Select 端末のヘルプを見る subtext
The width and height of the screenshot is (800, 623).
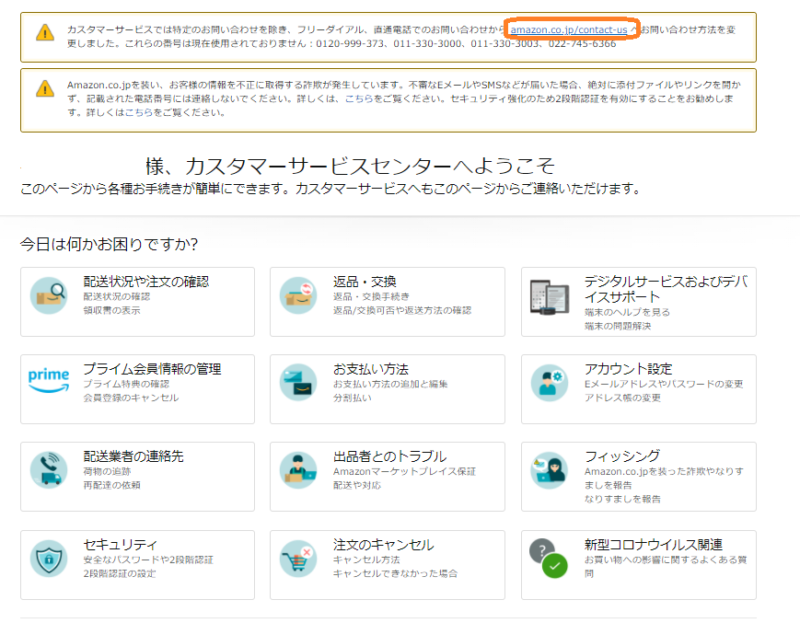click(x=627, y=312)
